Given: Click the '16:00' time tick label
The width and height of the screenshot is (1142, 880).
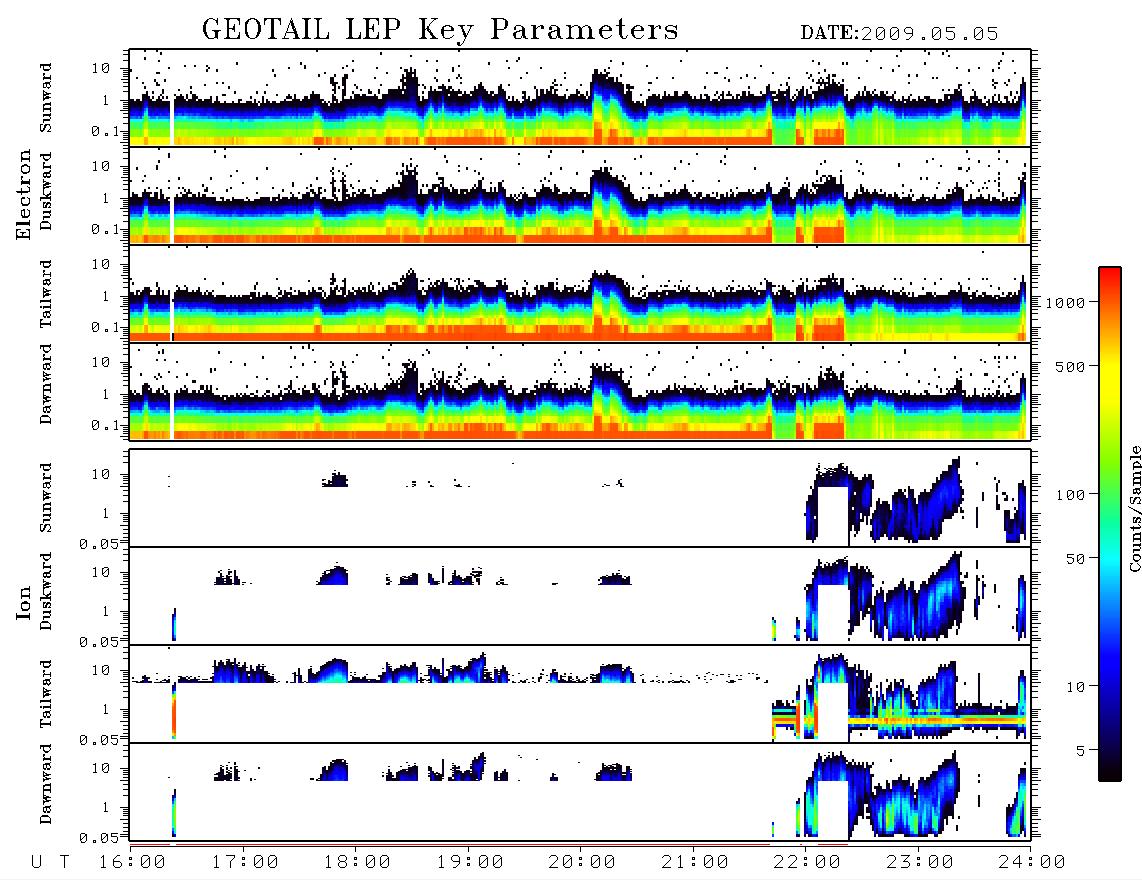Looking at the screenshot, I should pos(133,863).
